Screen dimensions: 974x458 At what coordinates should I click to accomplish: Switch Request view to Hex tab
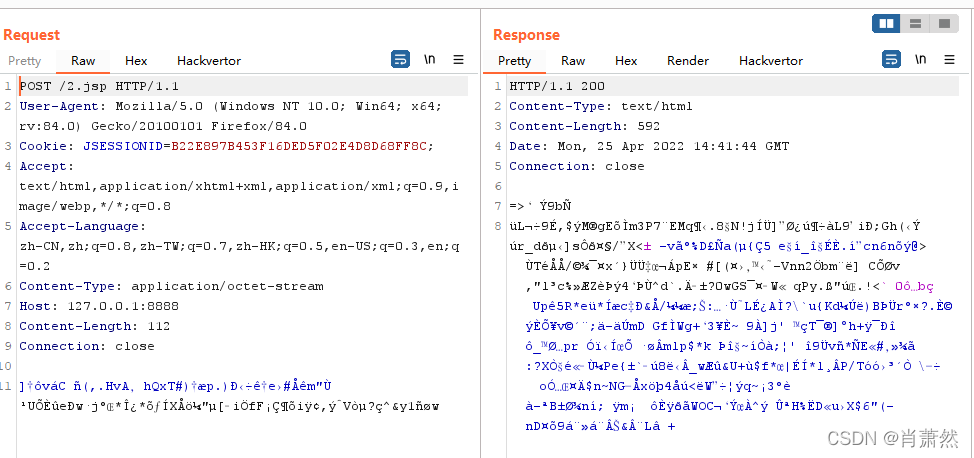[136, 61]
